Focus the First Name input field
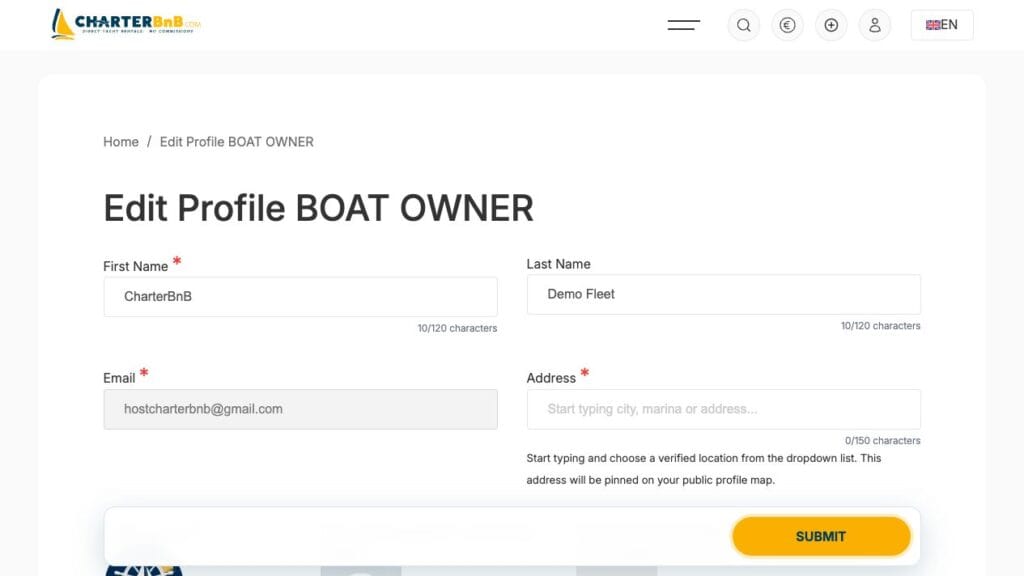 pyautogui.click(x=300, y=296)
